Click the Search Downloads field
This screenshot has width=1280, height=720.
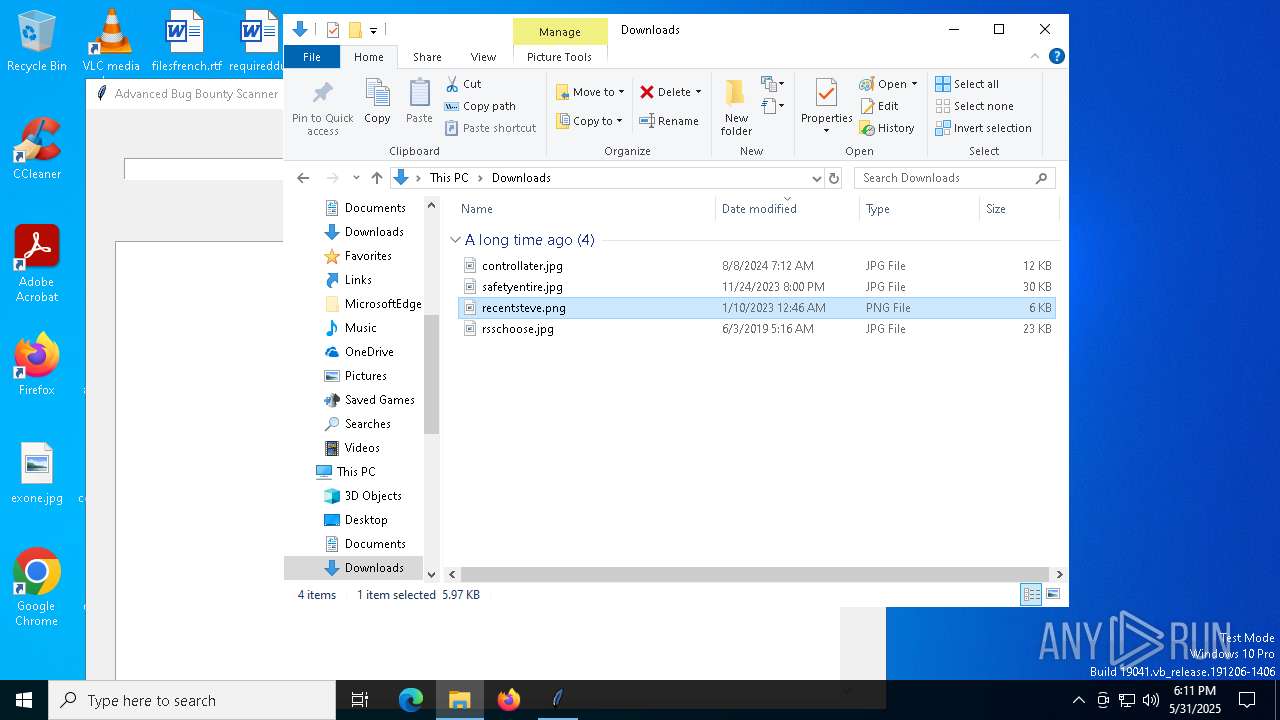click(x=954, y=178)
